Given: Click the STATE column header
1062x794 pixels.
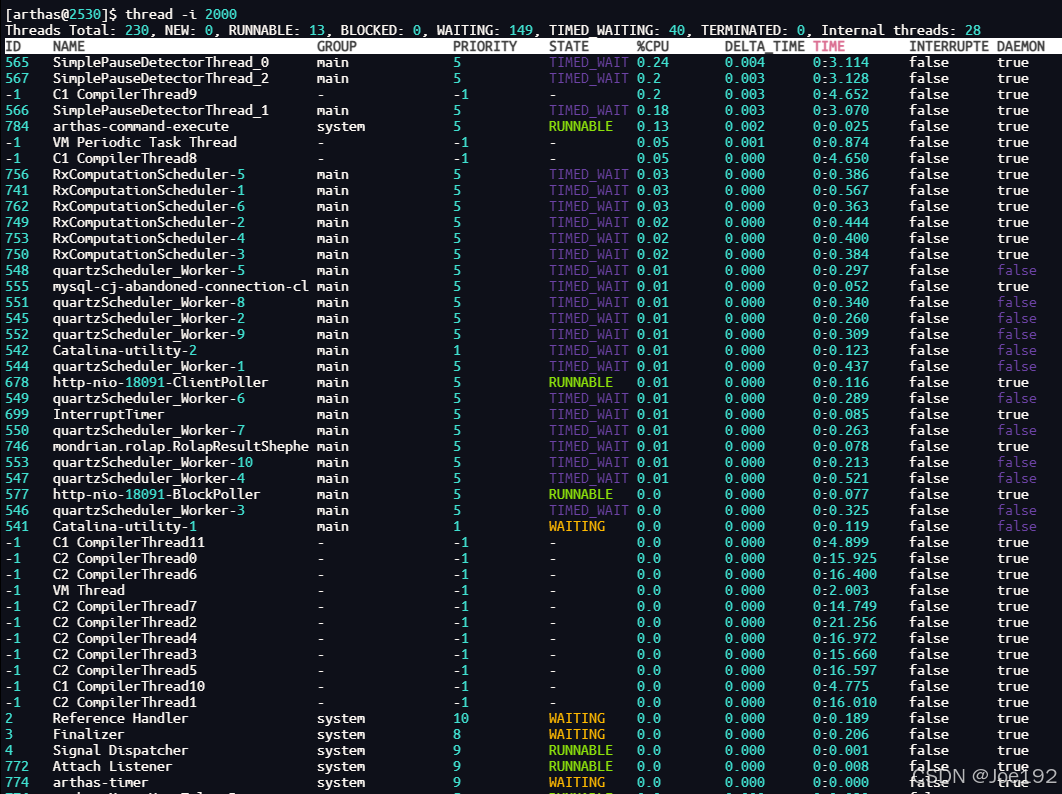Looking at the screenshot, I should (x=569, y=46).
